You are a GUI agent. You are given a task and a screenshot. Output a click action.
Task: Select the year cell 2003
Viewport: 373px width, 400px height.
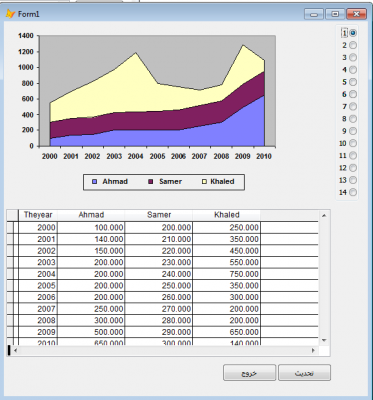coord(38,262)
